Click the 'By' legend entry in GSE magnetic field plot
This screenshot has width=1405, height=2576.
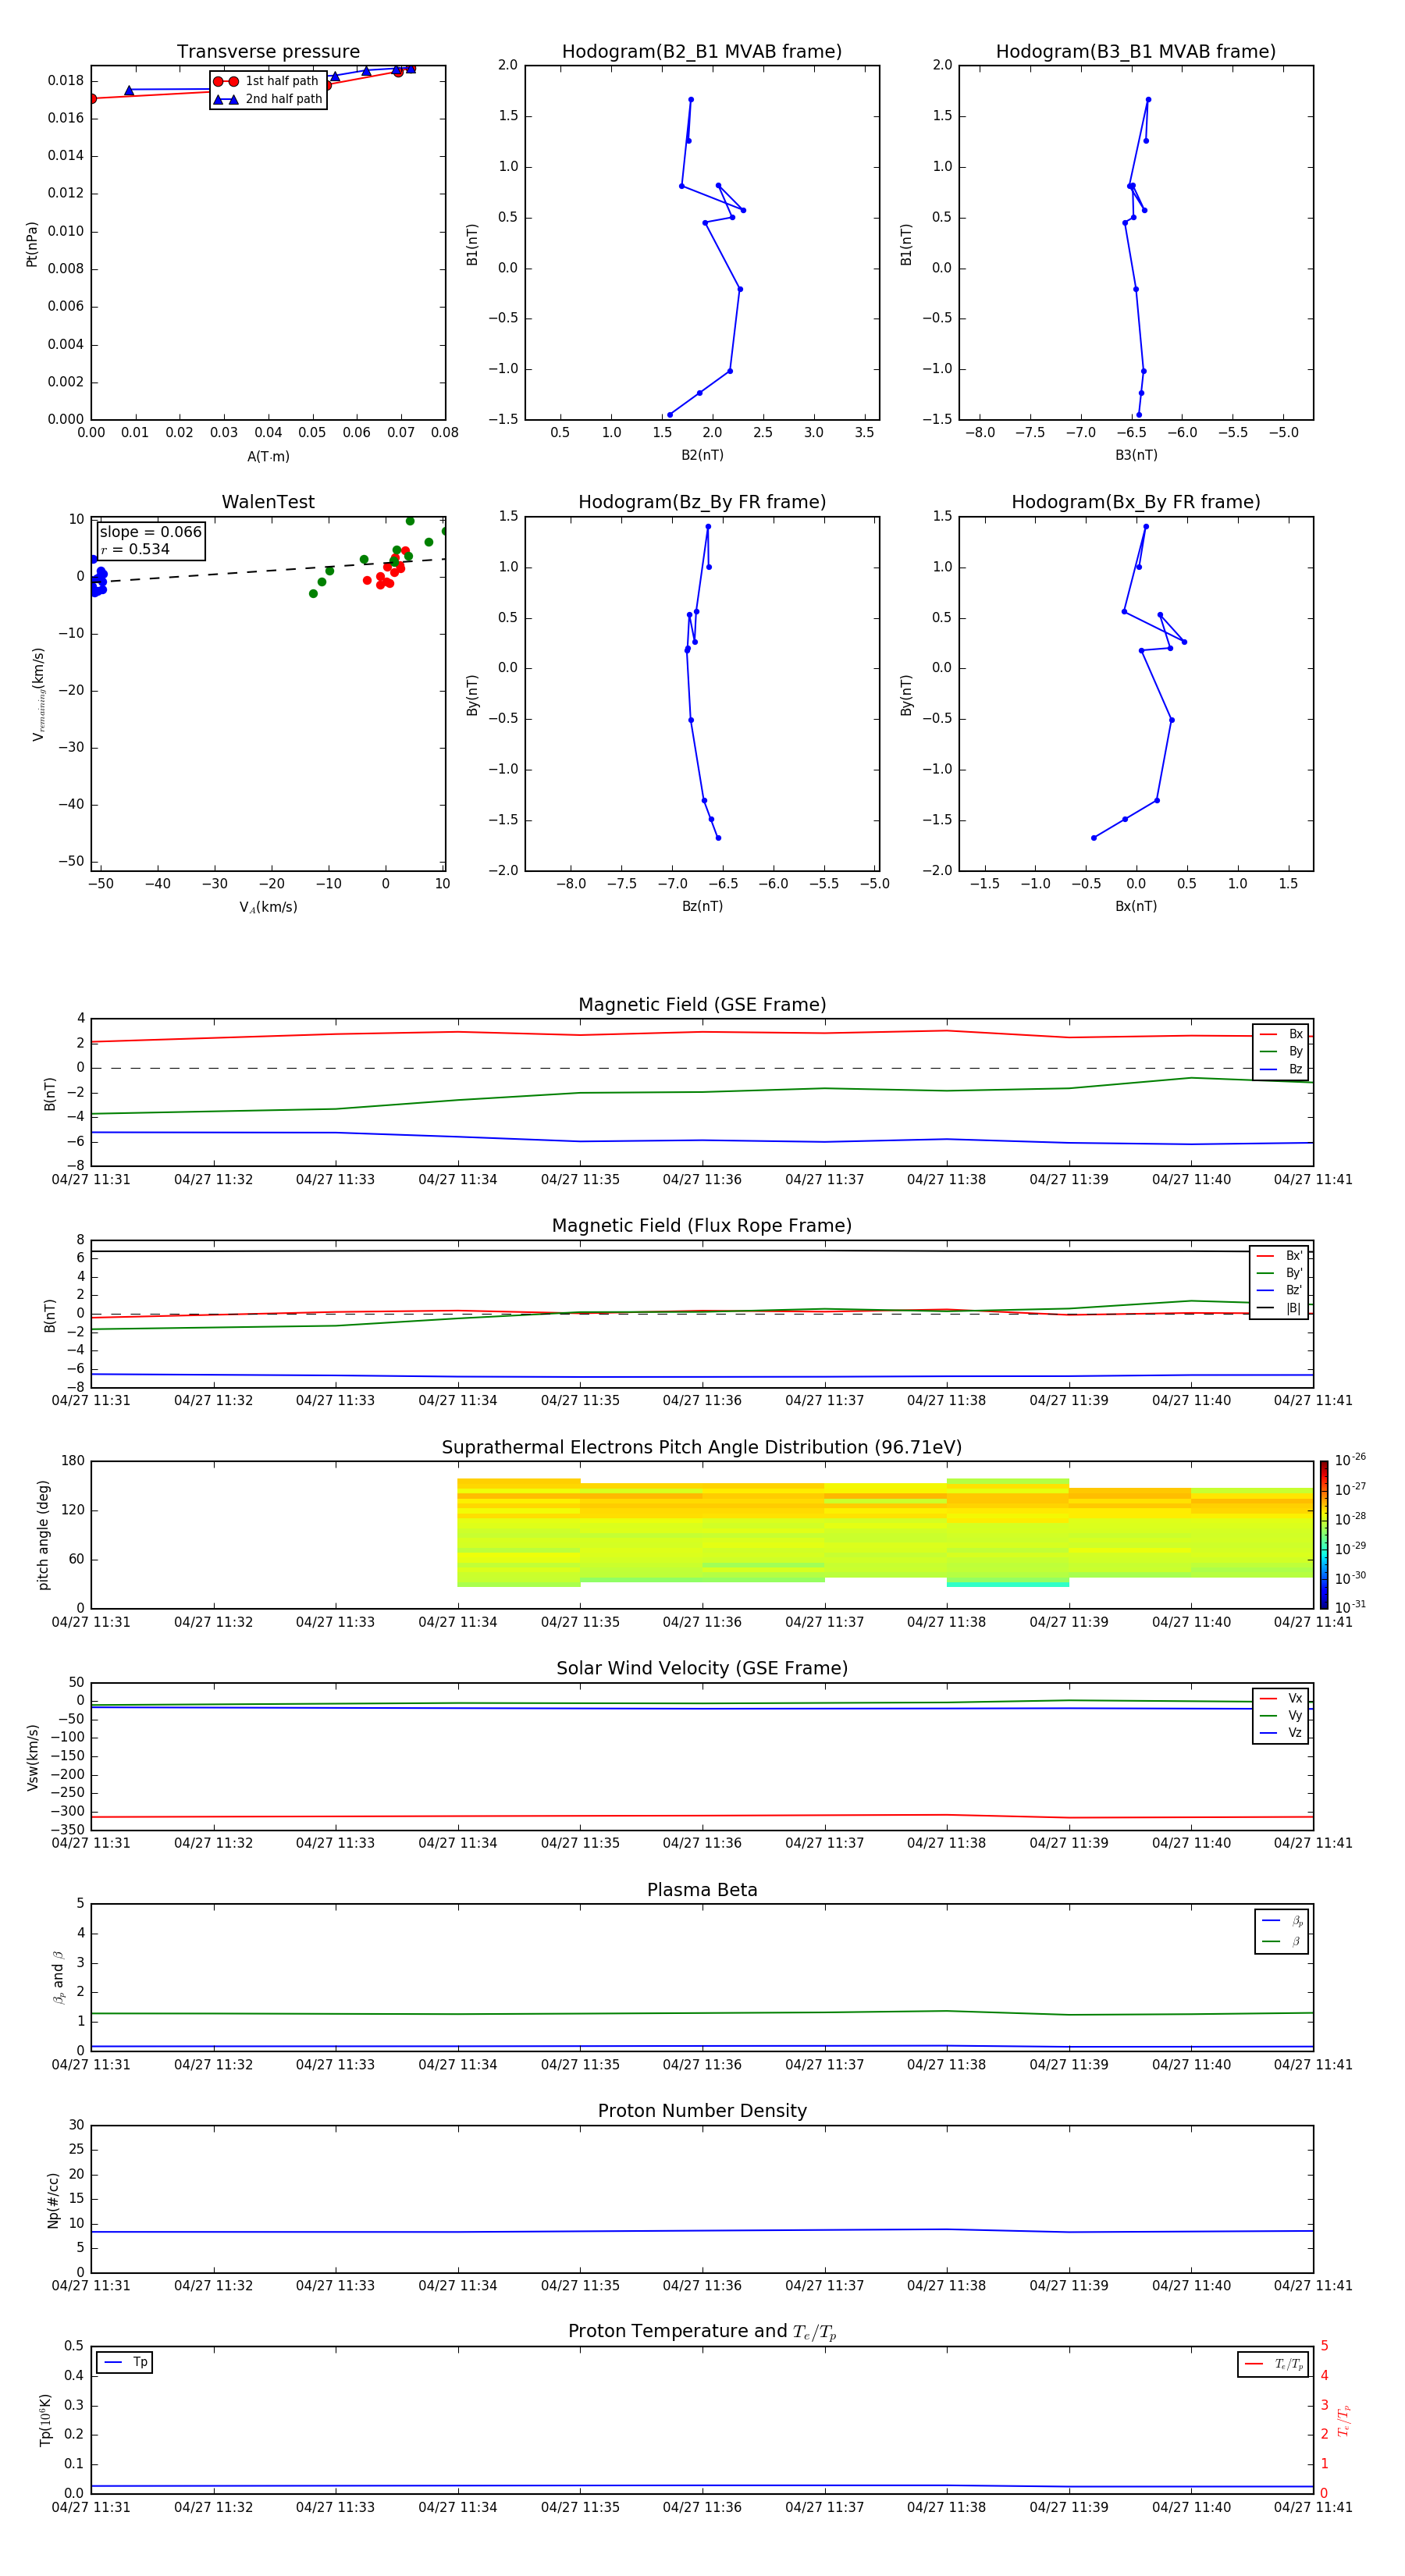pos(1281,1051)
